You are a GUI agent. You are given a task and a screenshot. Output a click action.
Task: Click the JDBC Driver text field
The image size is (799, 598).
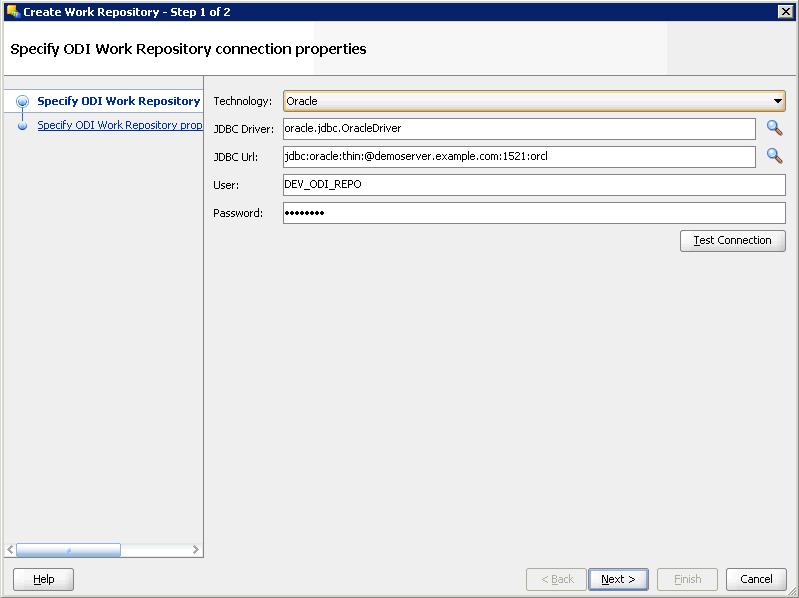coord(519,128)
